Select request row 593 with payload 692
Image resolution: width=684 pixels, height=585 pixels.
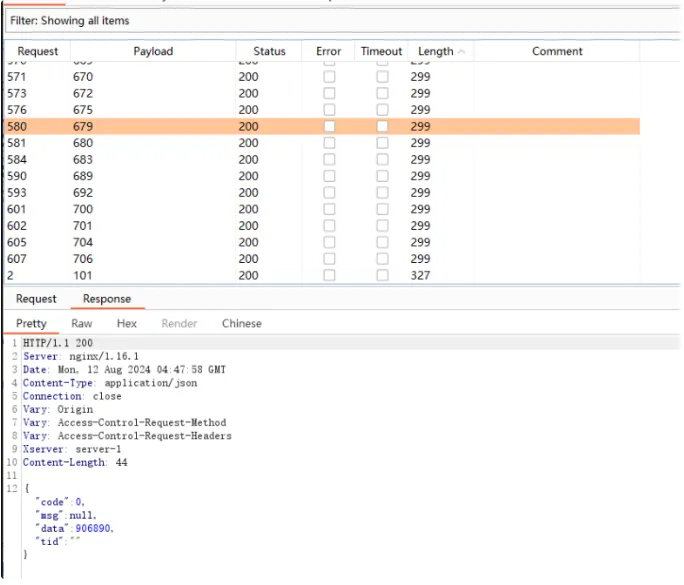[322, 193]
